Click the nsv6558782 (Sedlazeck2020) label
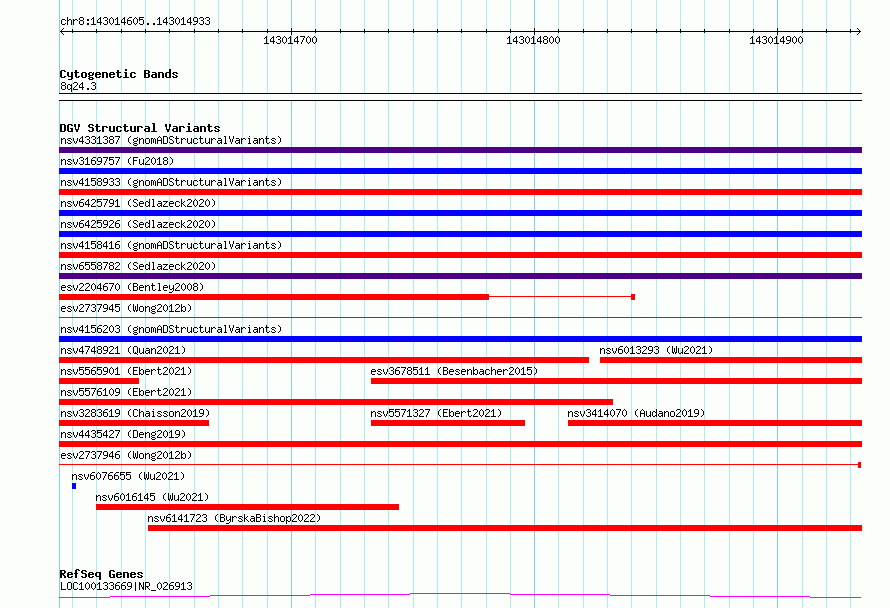The width and height of the screenshot is (890, 608). pos(138,266)
